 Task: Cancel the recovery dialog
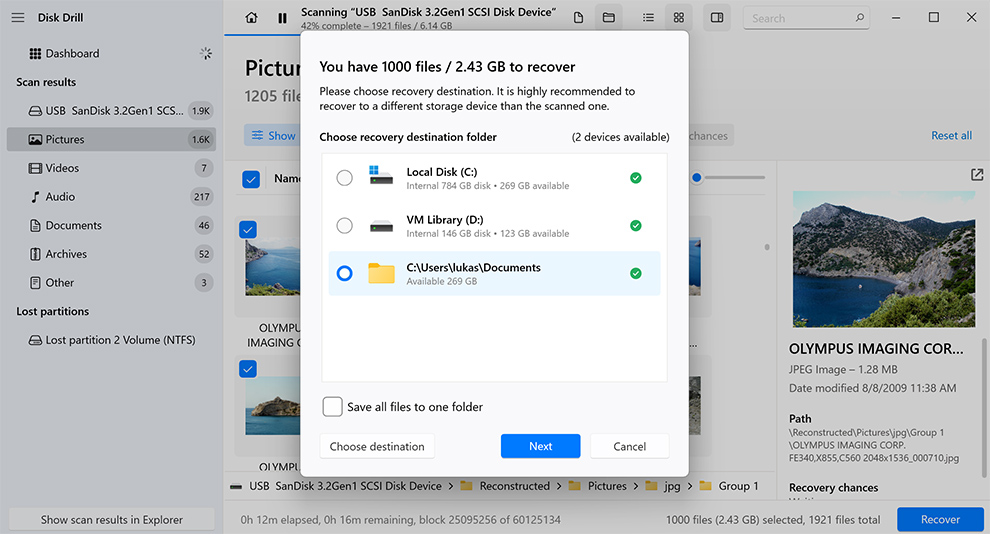pos(629,446)
